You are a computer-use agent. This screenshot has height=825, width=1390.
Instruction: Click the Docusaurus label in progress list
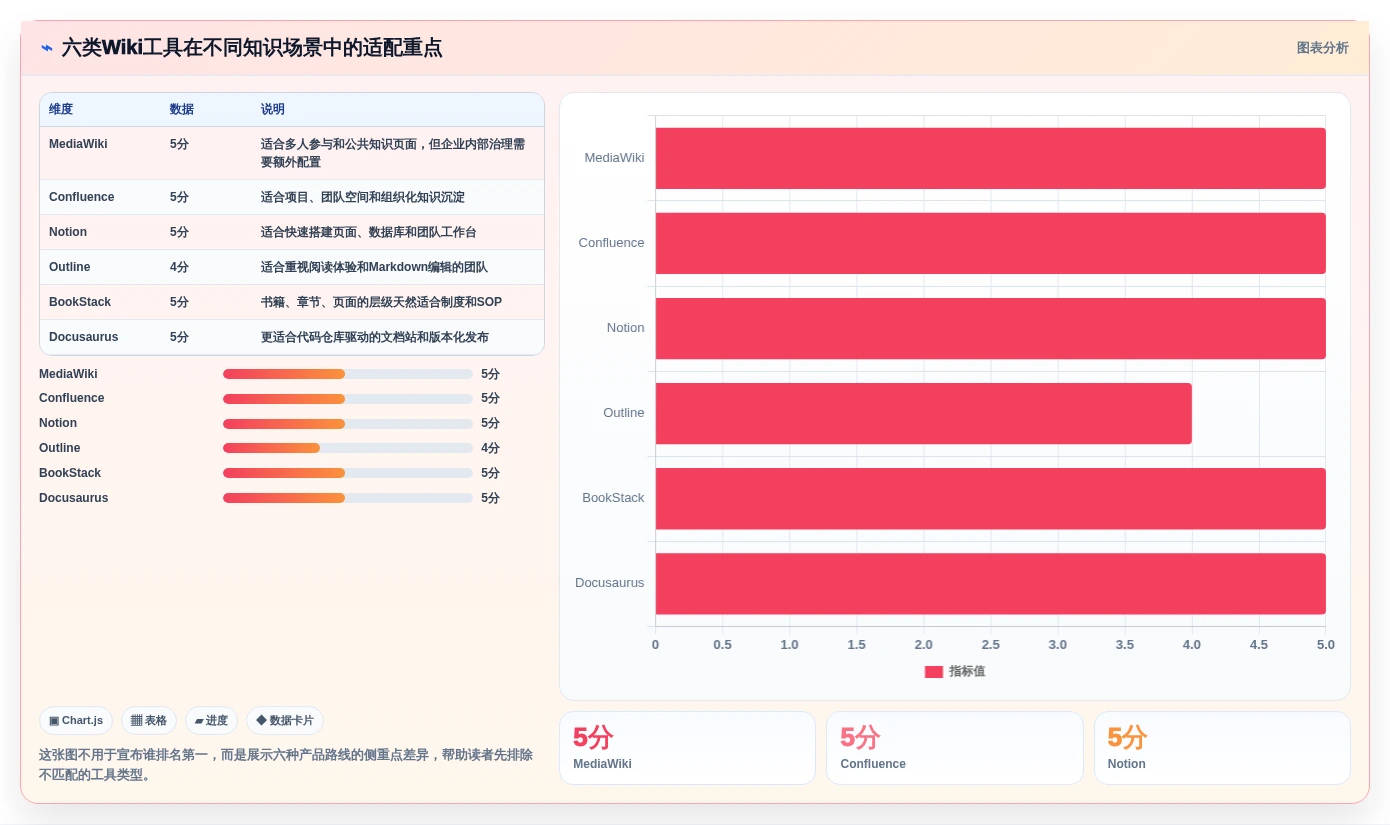(x=74, y=498)
